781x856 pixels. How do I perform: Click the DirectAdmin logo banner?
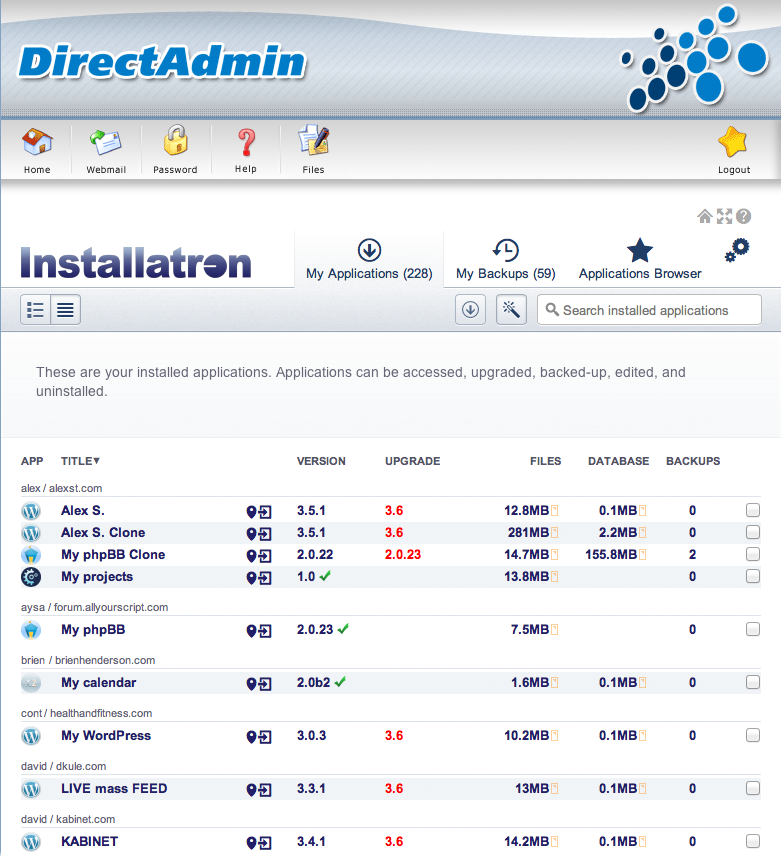tap(162, 61)
